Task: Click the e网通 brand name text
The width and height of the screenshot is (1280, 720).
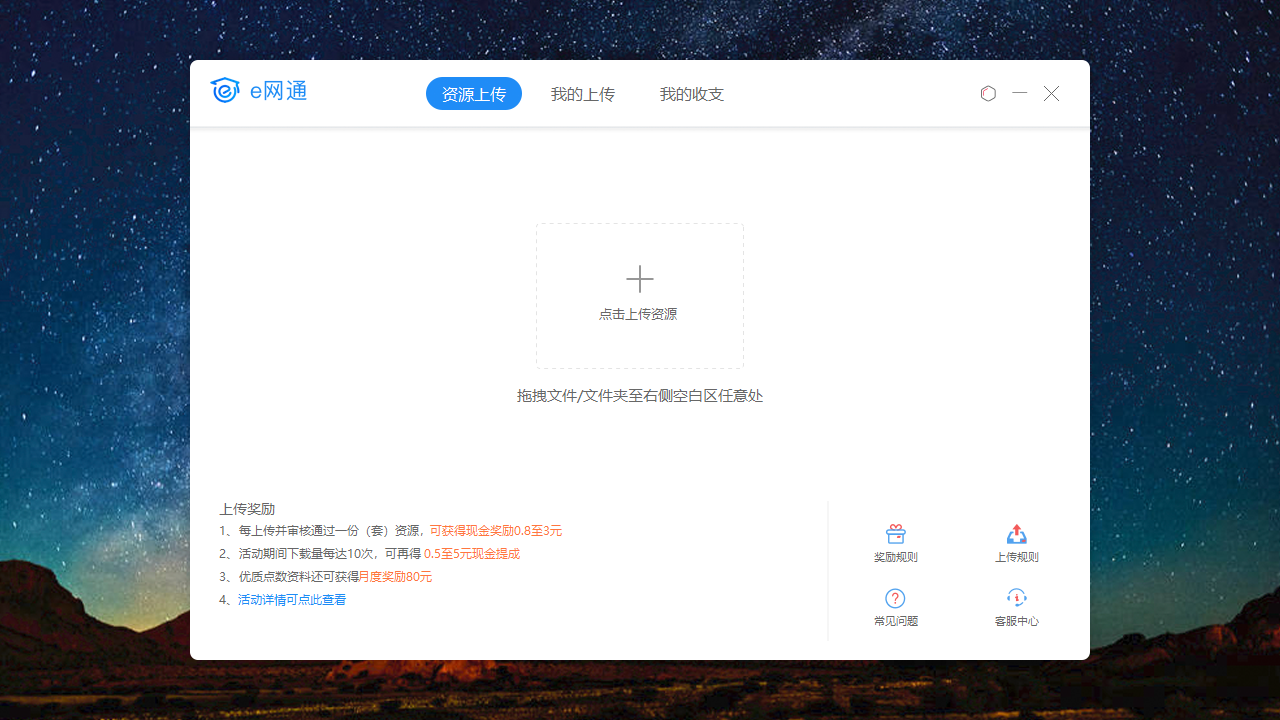Action: (x=278, y=92)
